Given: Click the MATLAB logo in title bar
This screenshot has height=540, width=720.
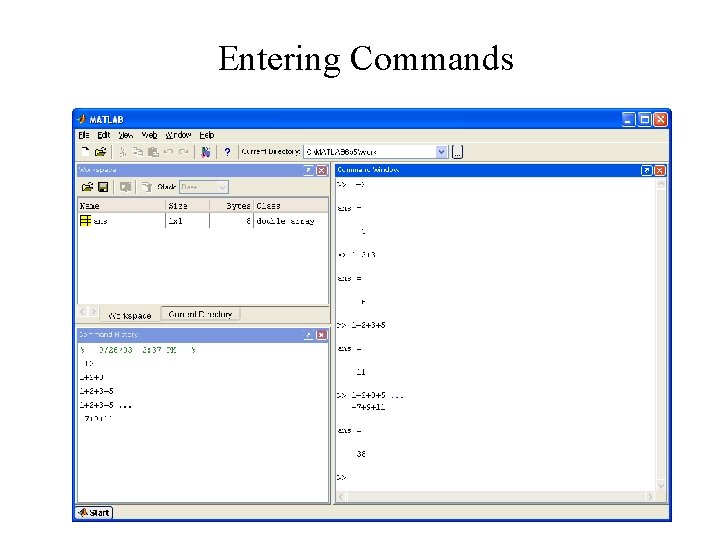Looking at the screenshot, I should [x=81, y=119].
